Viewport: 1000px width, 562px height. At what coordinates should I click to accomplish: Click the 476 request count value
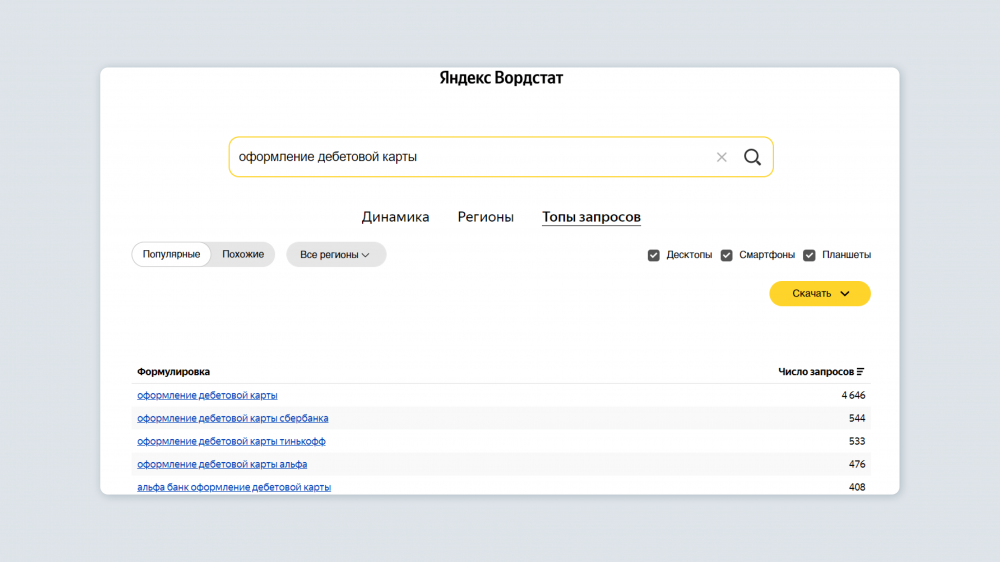[857, 464]
